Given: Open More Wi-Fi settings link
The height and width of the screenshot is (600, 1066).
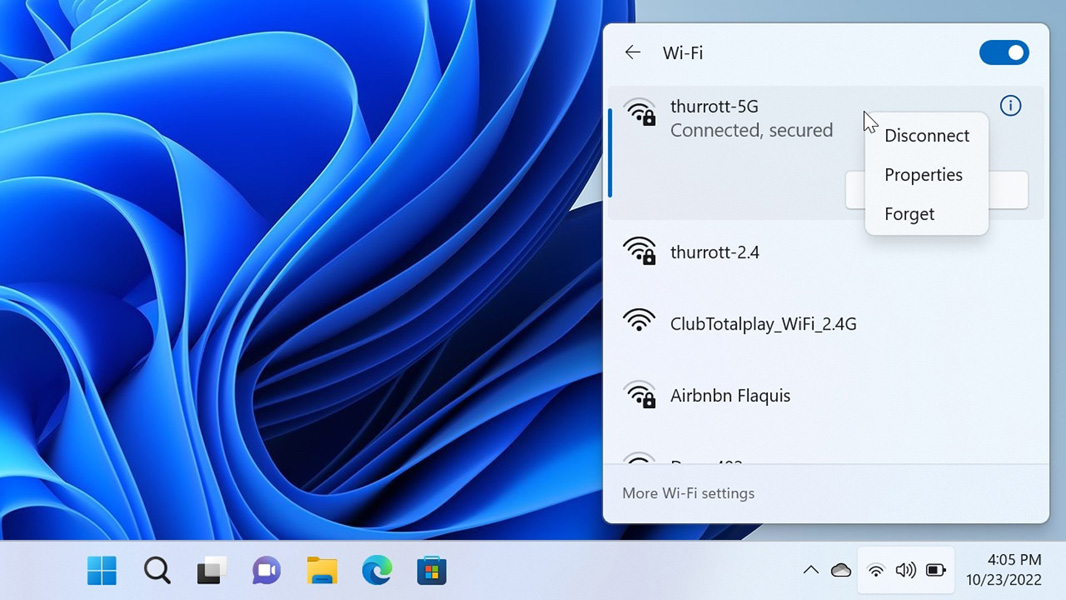Looking at the screenshot, I should 688,493.
